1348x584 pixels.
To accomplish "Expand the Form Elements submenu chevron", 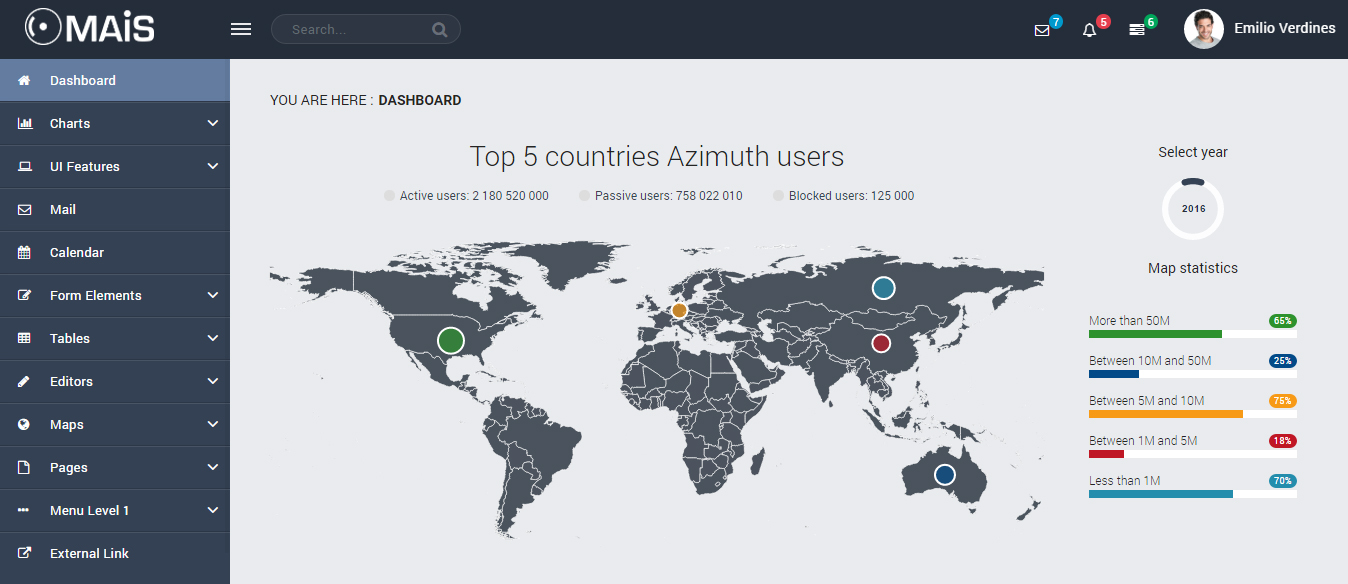I will click(212, 295).
